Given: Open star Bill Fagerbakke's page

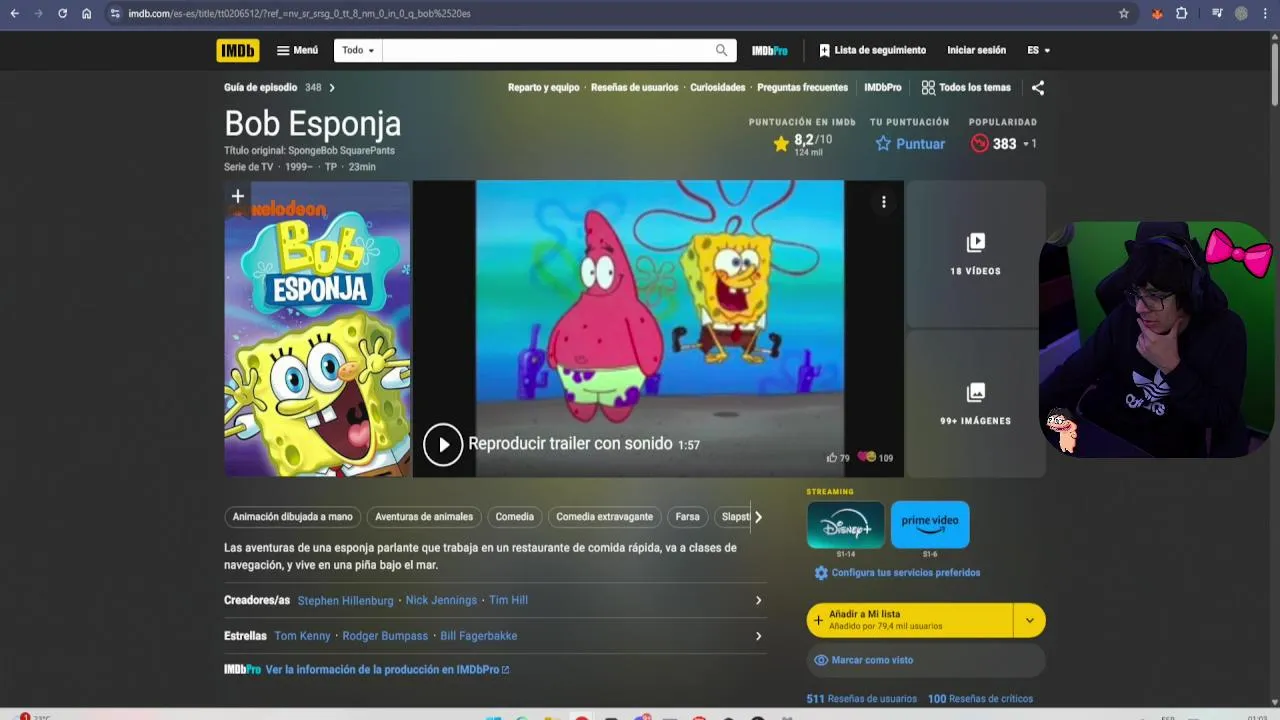Looking at the screenshot, I should coord(479,636).
